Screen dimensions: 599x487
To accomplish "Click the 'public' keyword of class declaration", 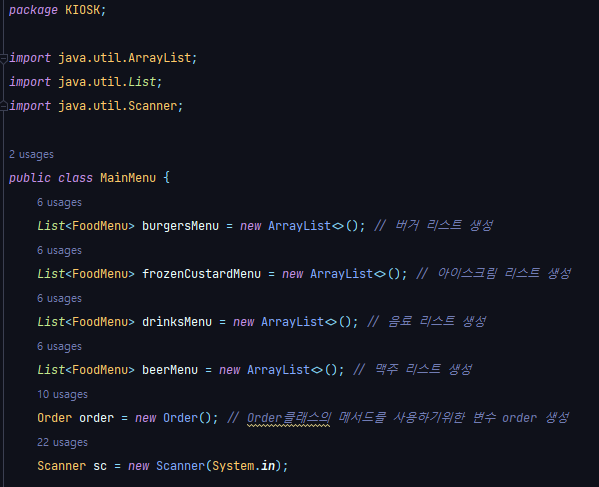I will [30, 178].
